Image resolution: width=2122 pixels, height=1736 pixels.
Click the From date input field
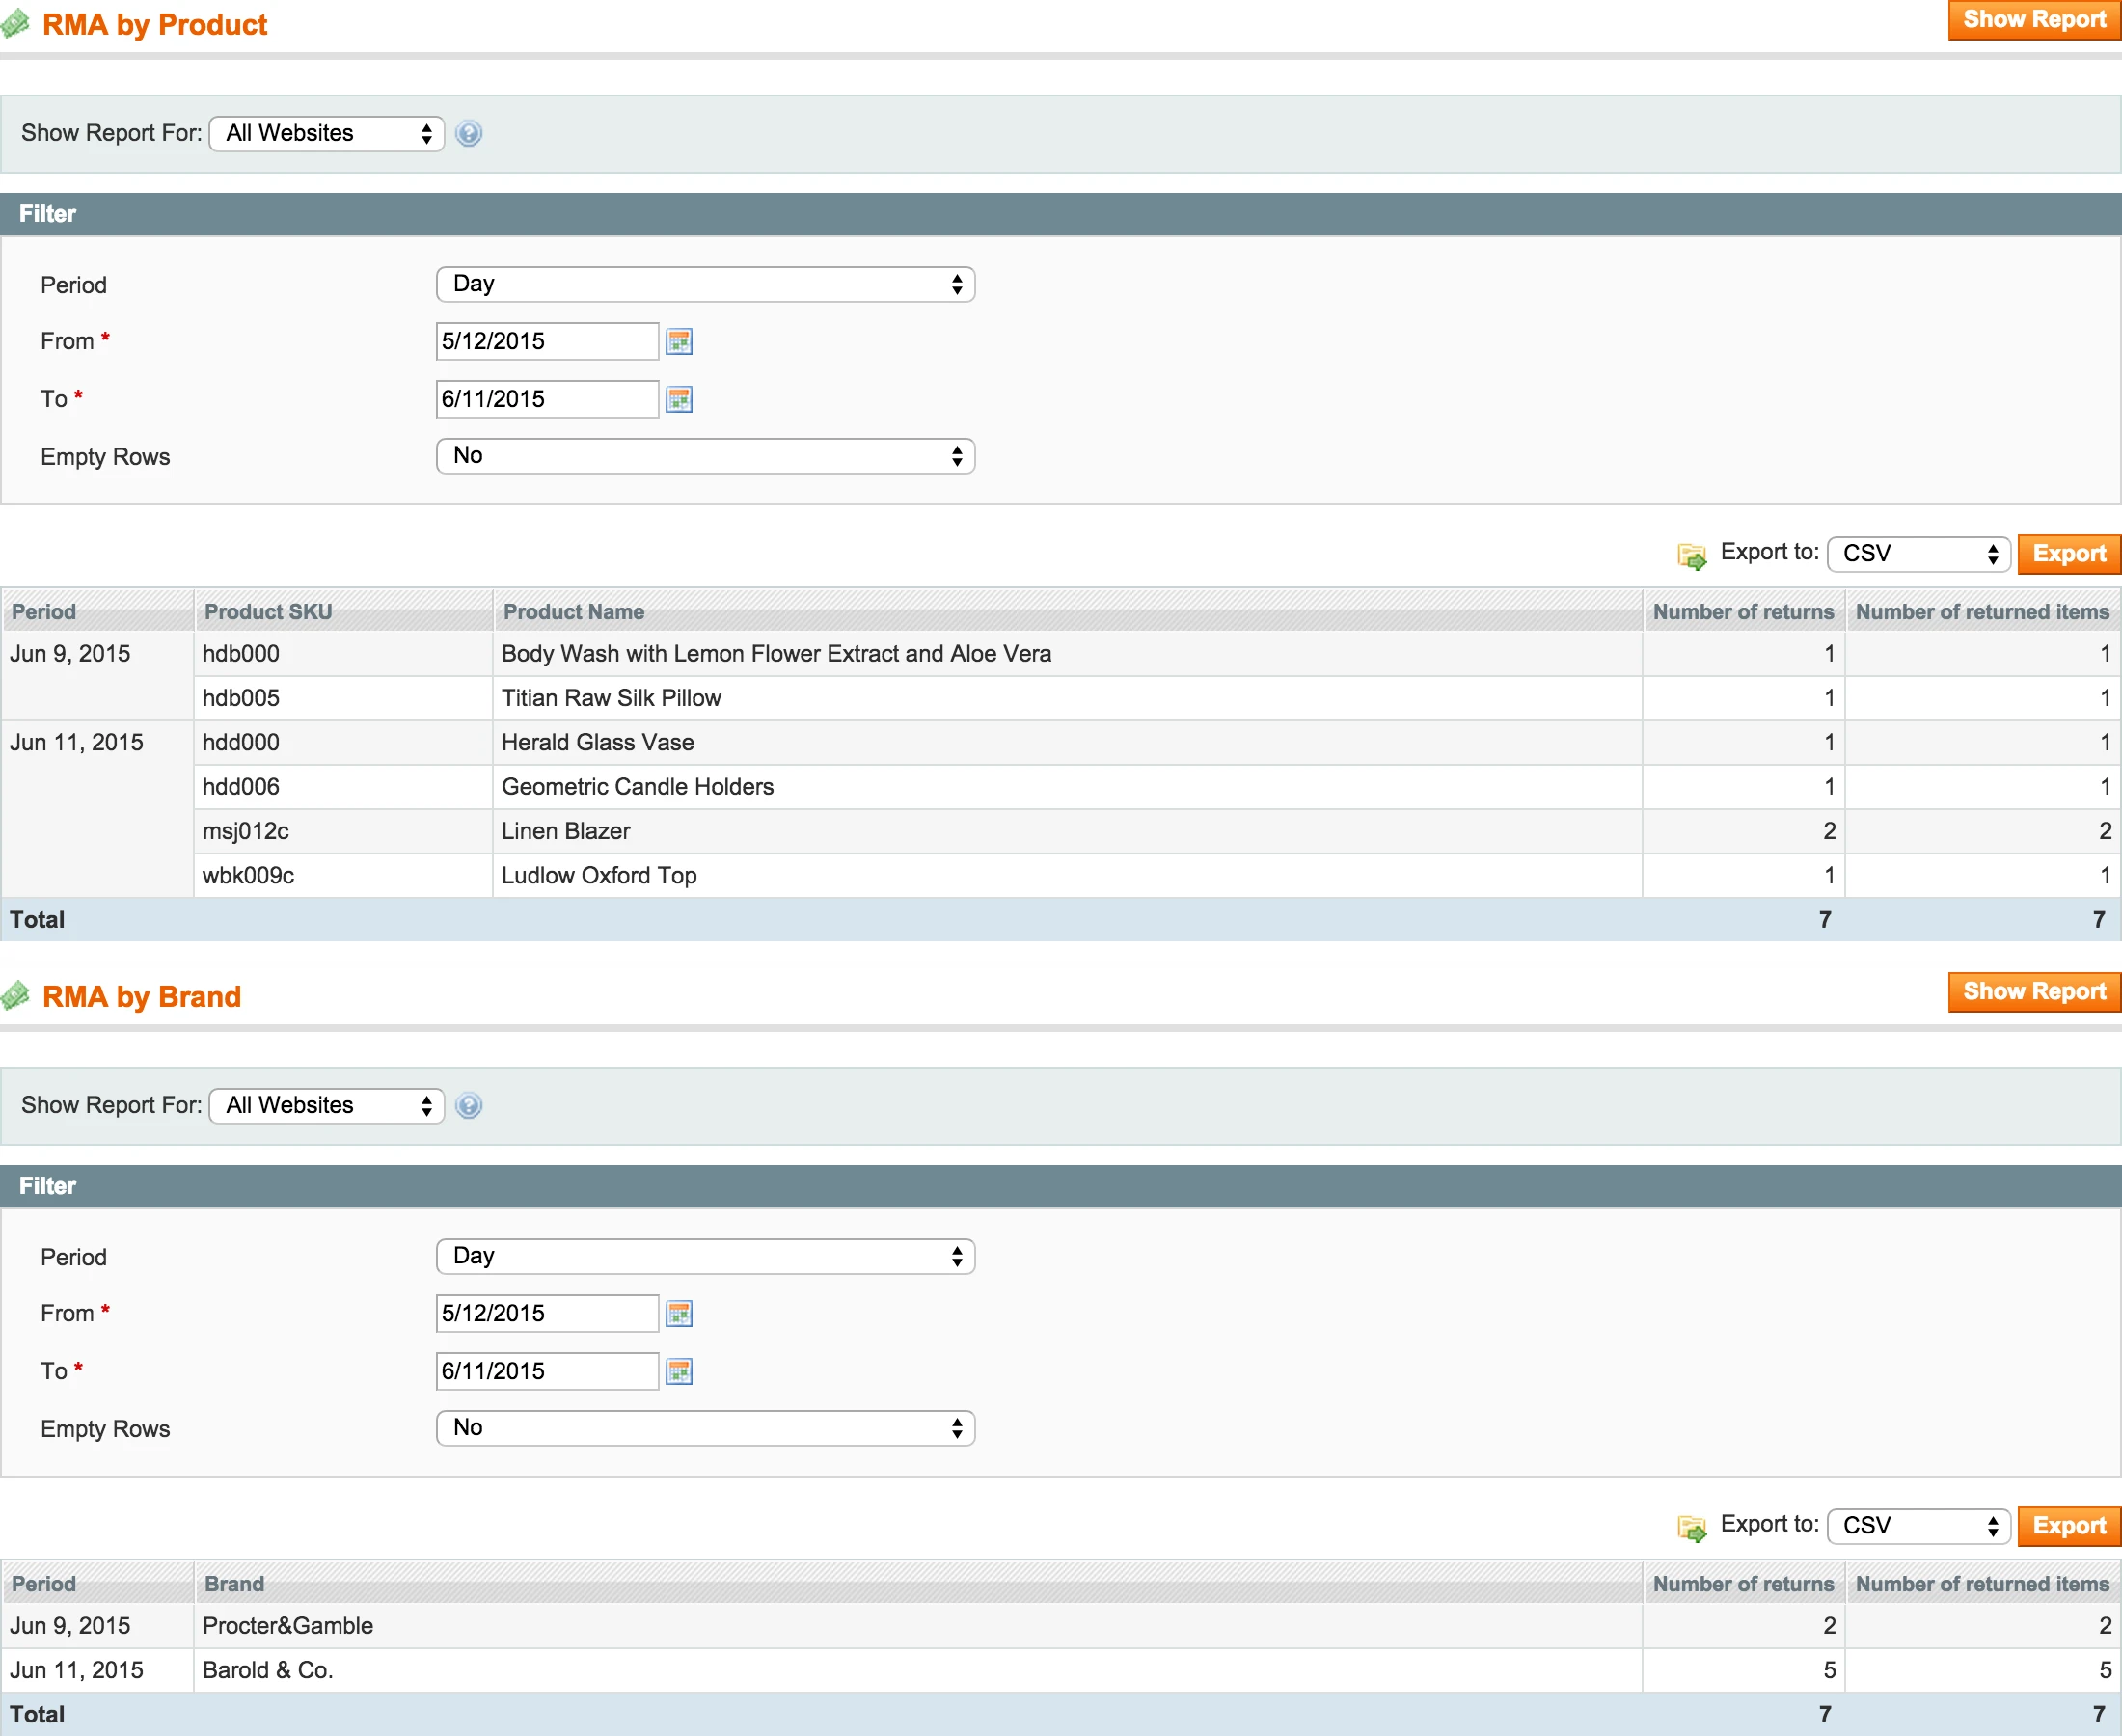[x=546, y=341]
